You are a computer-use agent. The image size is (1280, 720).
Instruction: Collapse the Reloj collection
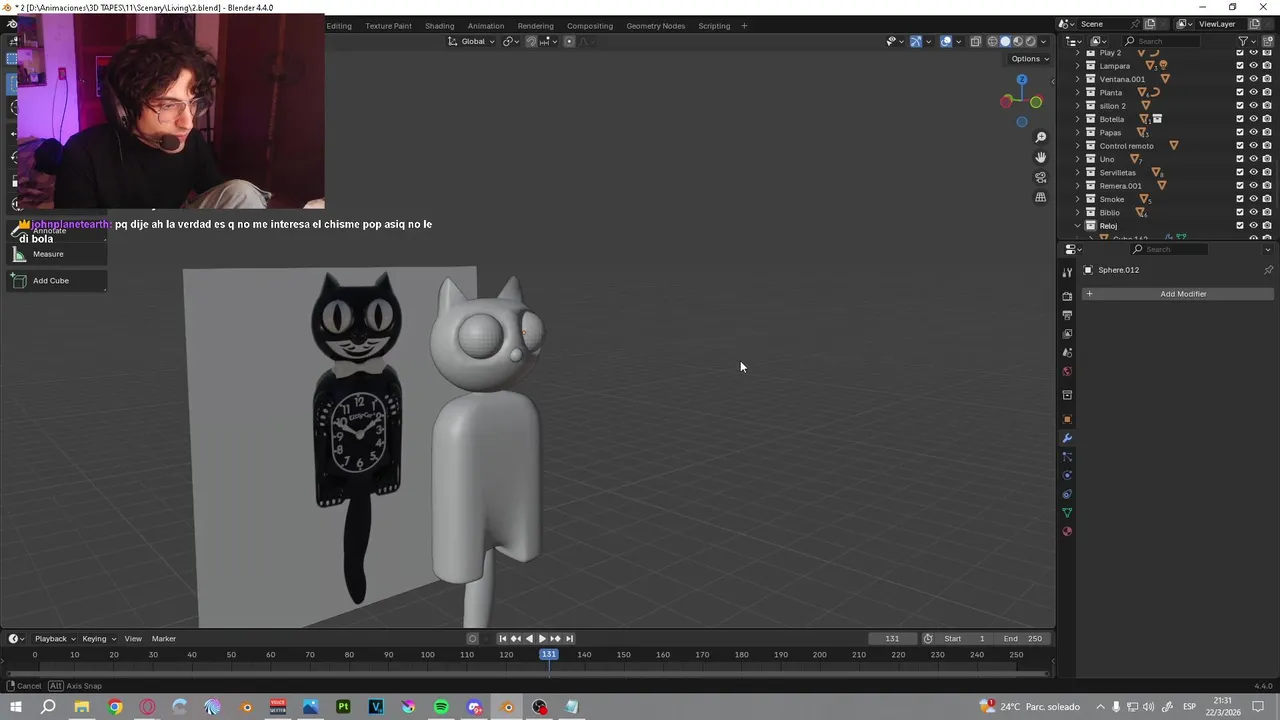[x=1078, y=226]
